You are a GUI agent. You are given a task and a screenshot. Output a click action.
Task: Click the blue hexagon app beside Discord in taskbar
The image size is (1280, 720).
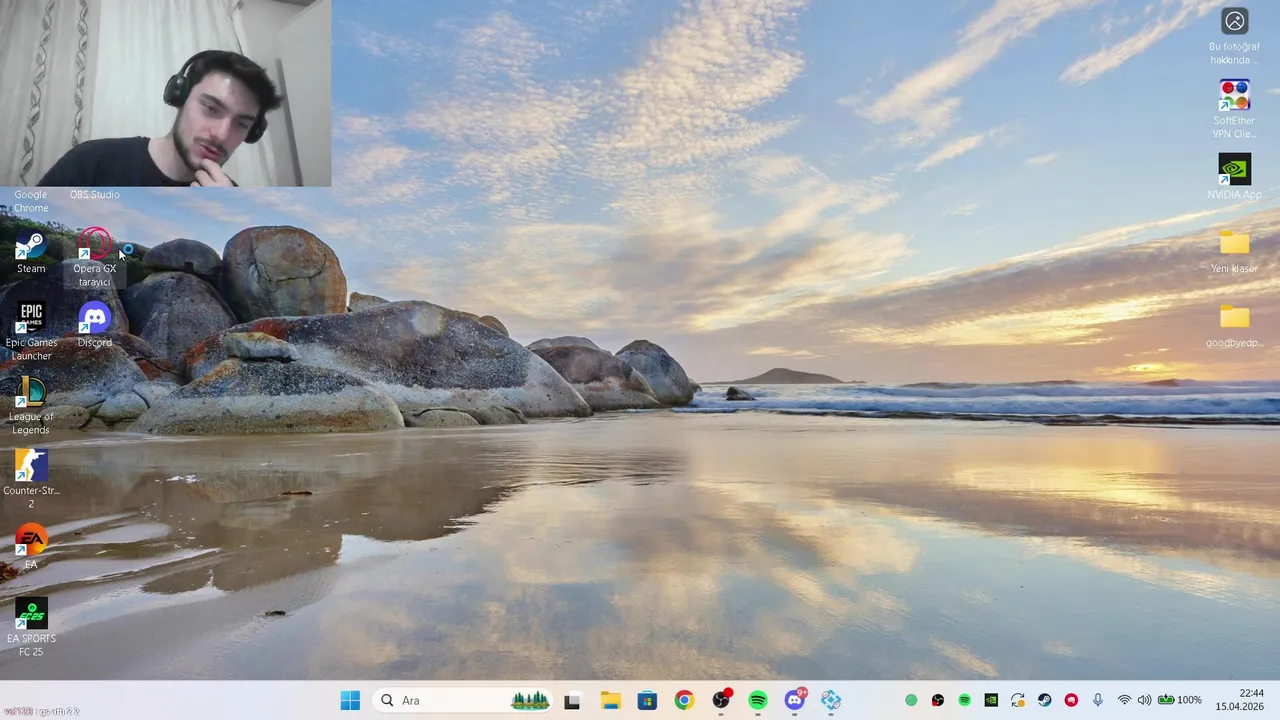point(831,700)
